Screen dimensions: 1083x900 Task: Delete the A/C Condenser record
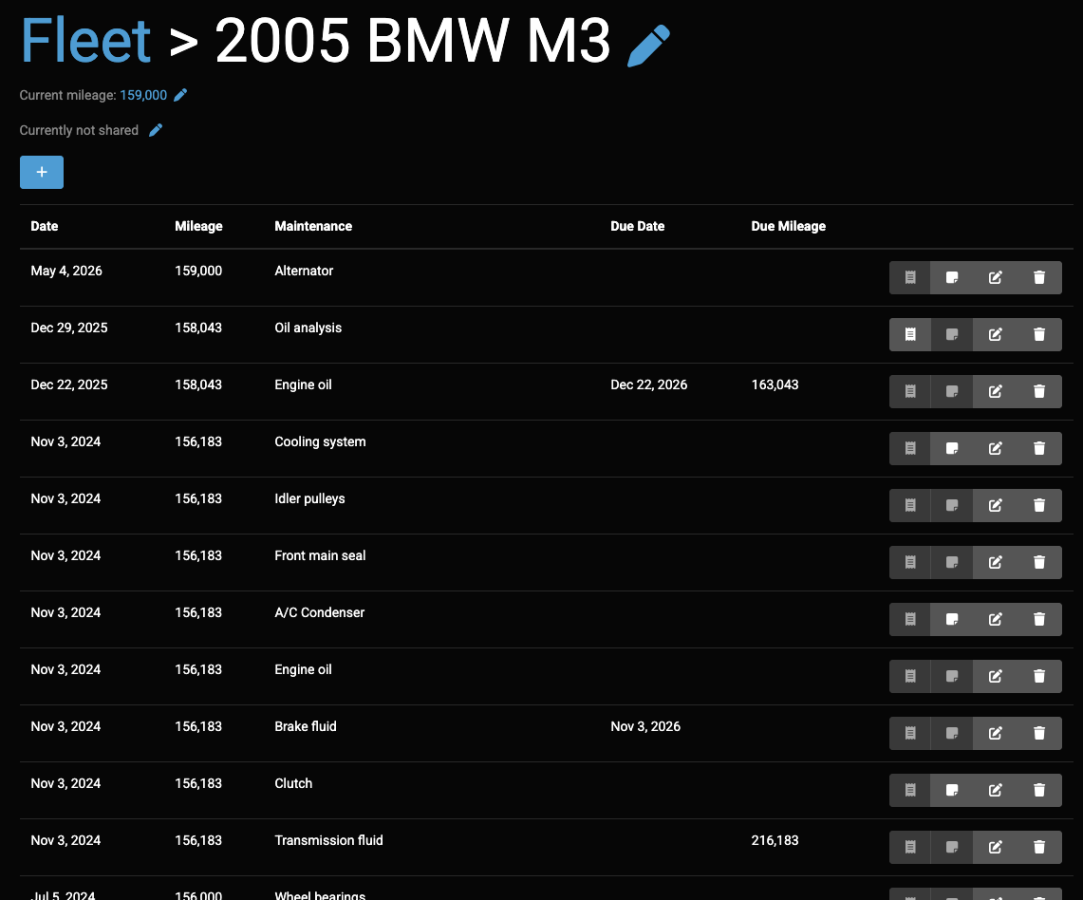1039,620
